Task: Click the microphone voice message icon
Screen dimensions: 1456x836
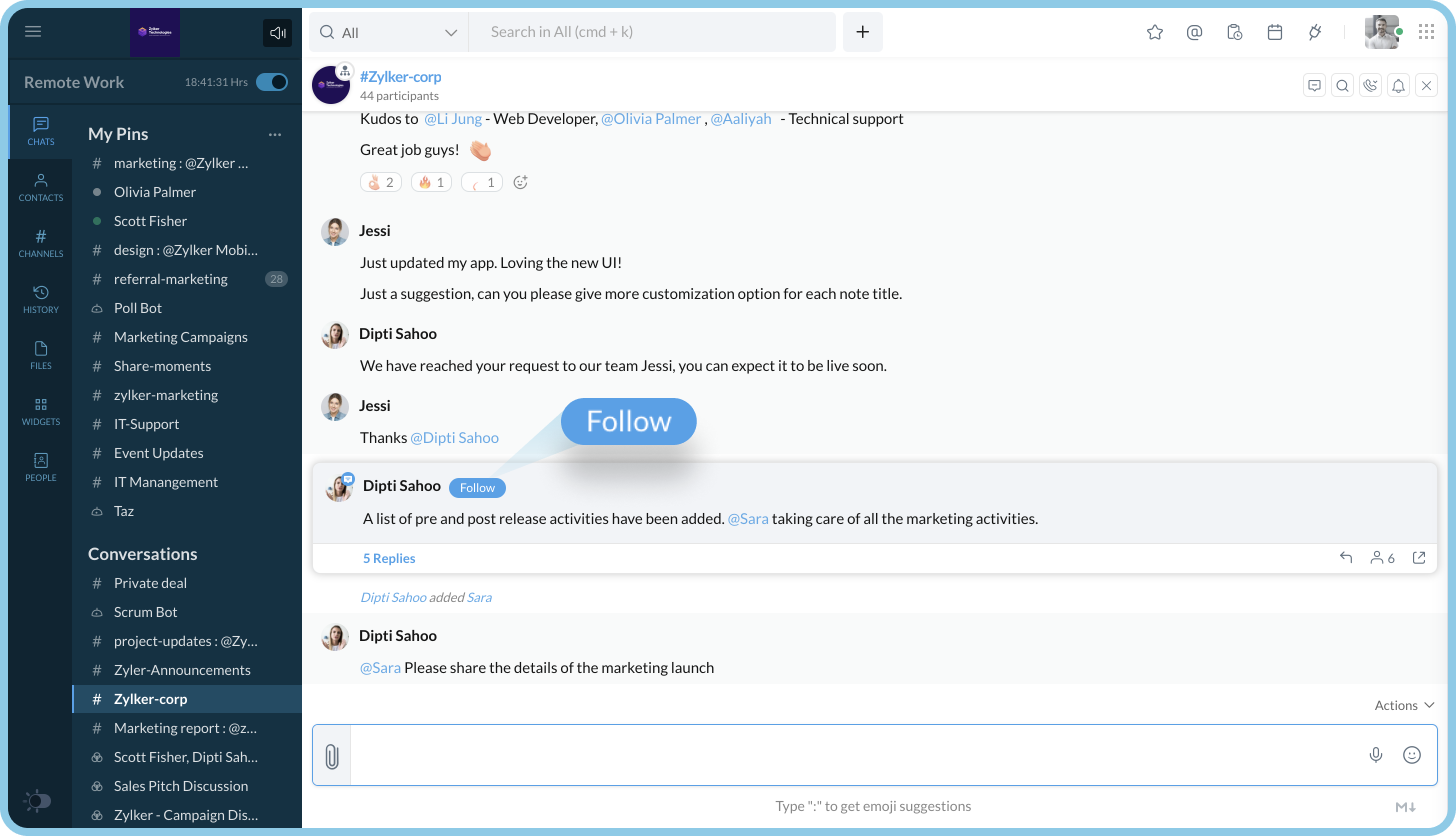Action: coord(1376,755)
